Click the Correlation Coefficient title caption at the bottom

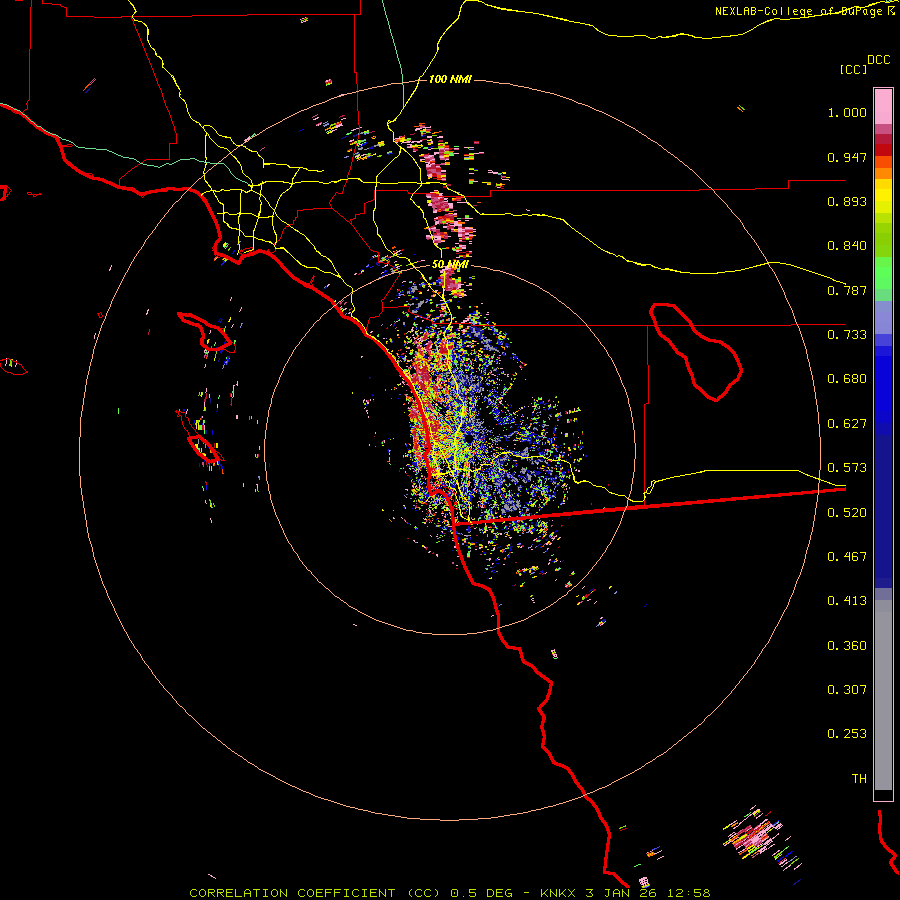450,893
